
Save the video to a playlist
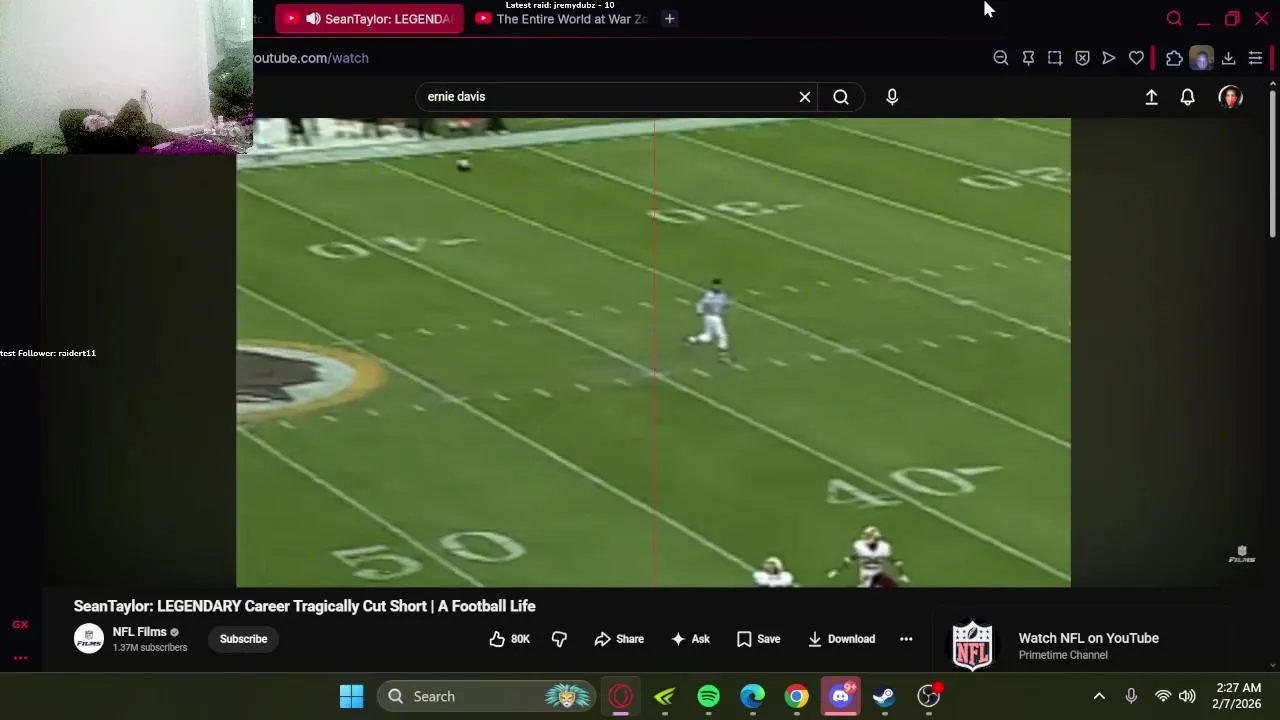(758, 639)
